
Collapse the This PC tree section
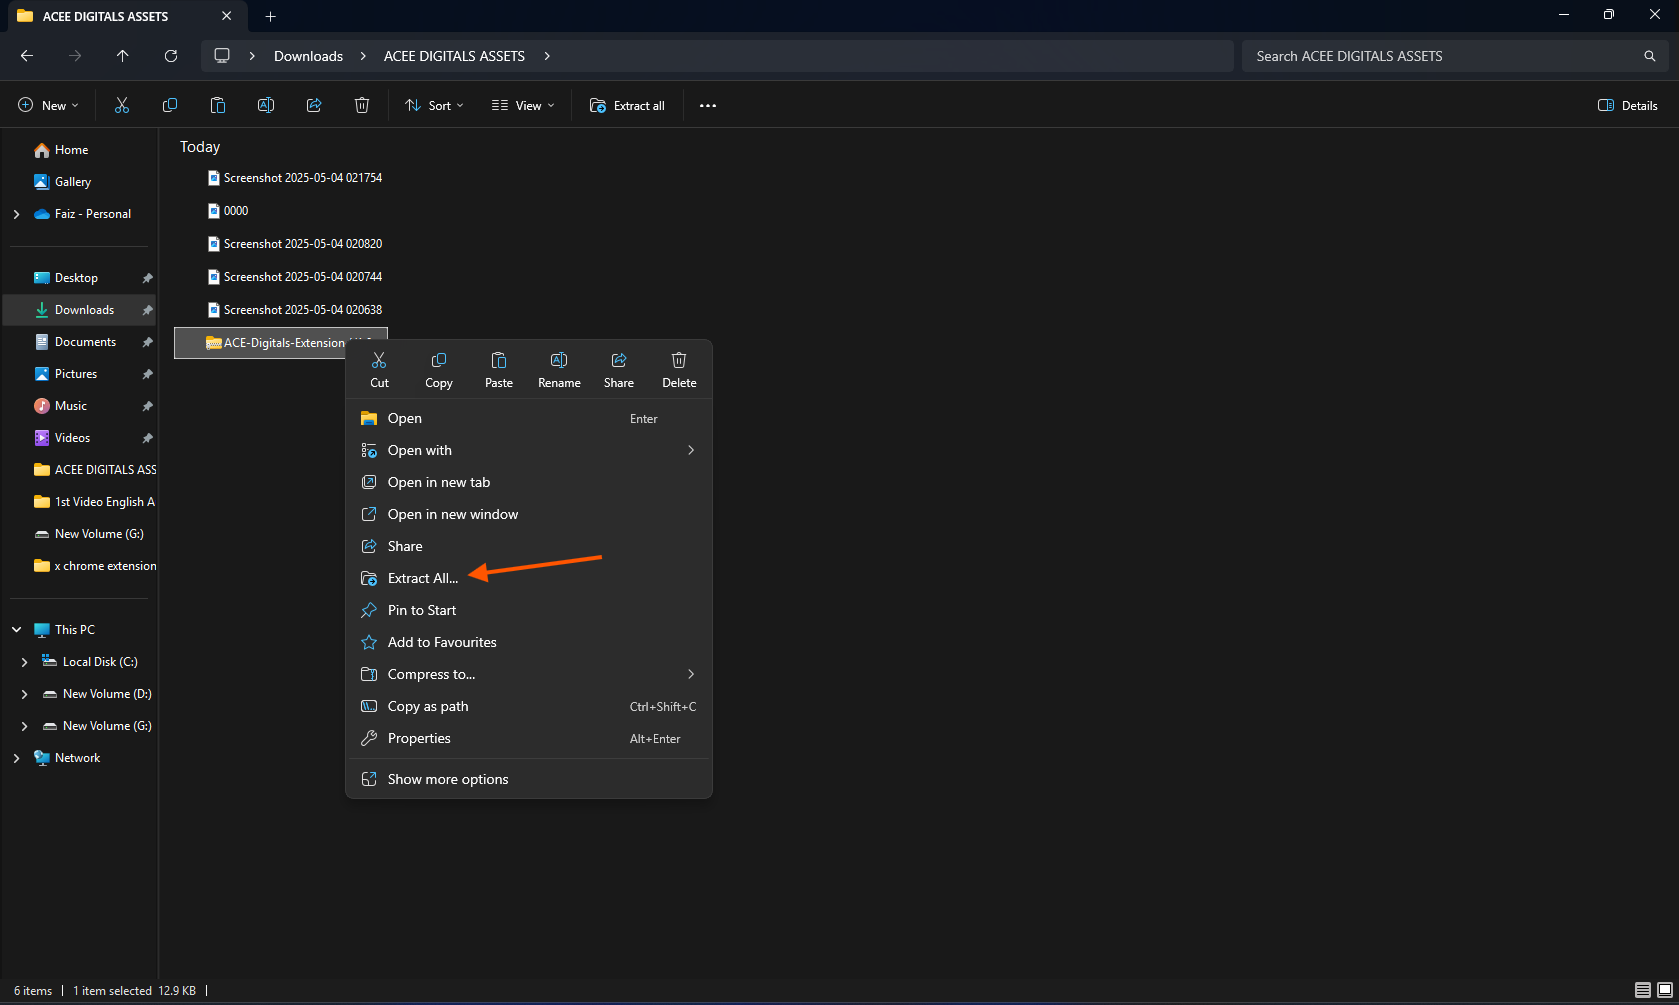coord(17,630)
